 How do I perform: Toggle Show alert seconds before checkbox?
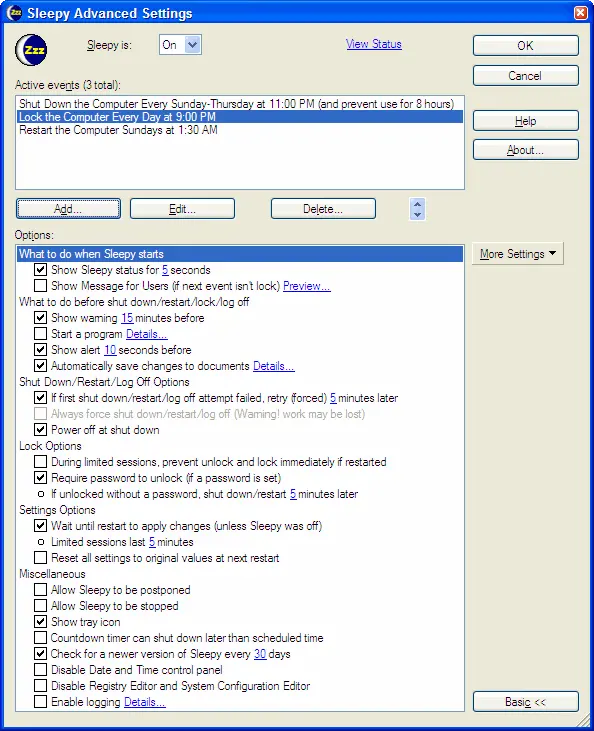(41, 349)
